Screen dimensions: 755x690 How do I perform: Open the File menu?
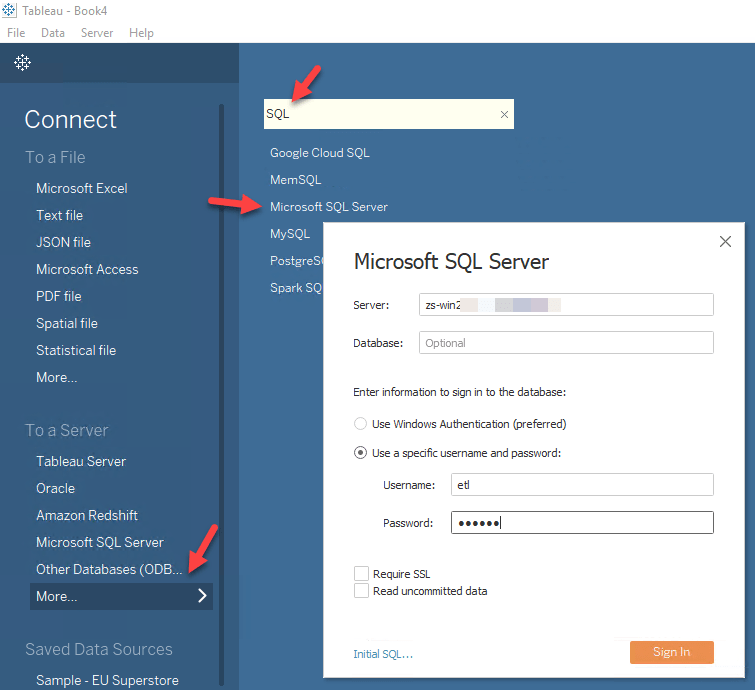[x=16, y=33]
